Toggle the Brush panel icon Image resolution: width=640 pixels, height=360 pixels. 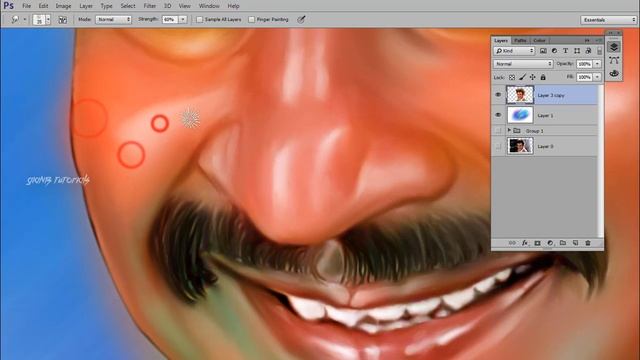pyautogui.click(x=62, y=20)
